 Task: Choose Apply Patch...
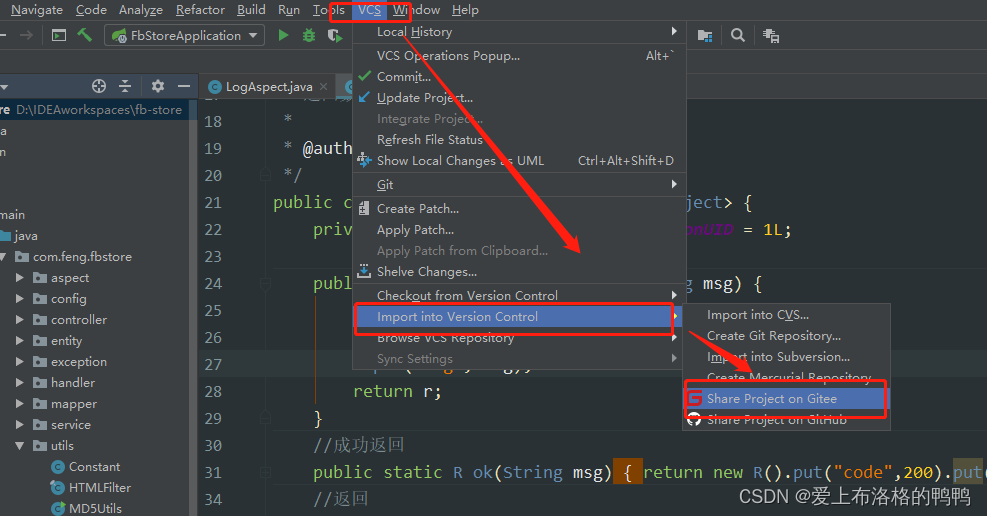pyautogui.click(x=519, y=230)
